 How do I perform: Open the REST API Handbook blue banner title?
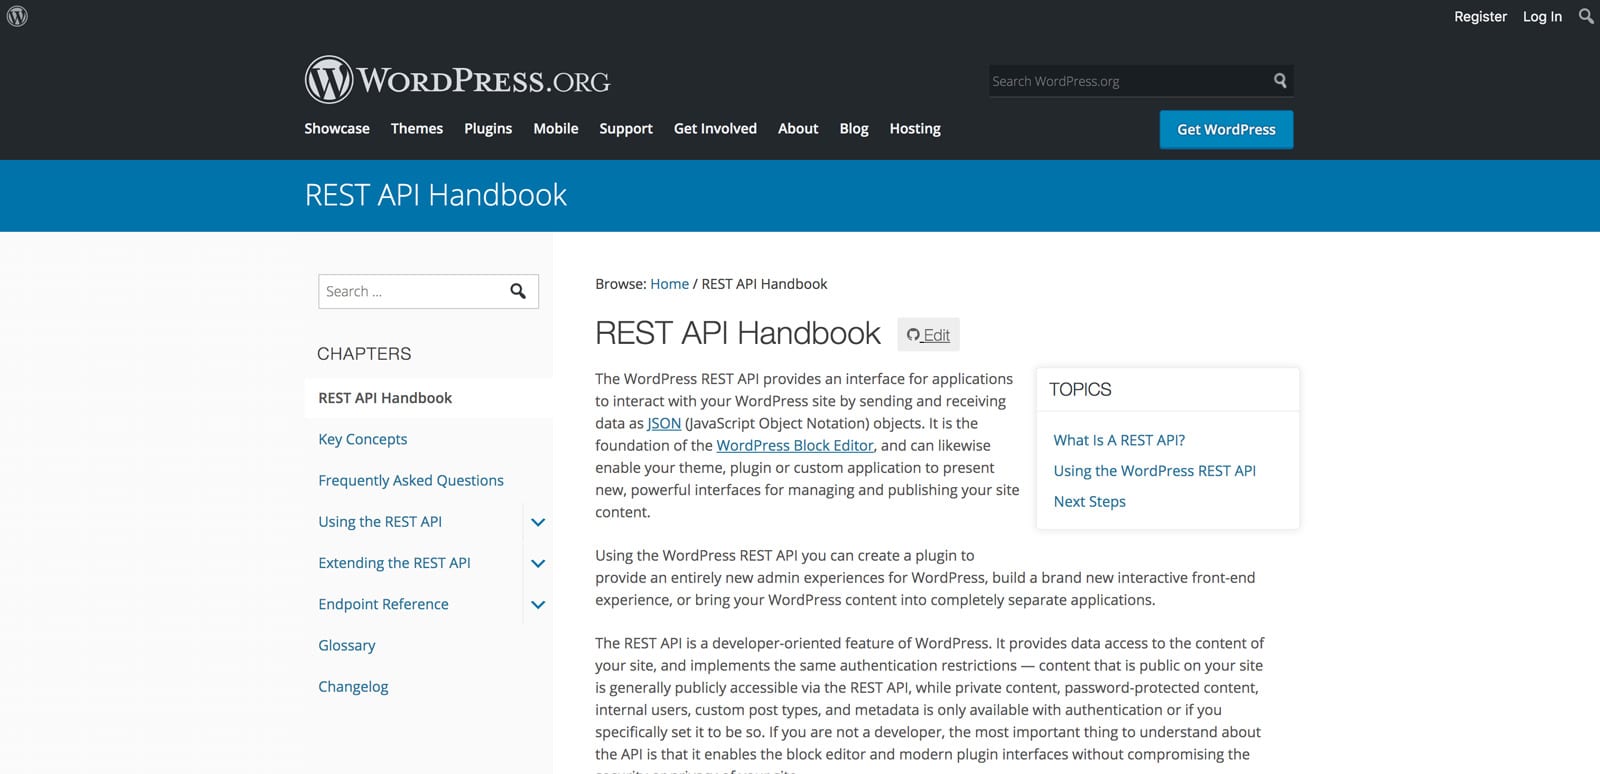point(435,195)
